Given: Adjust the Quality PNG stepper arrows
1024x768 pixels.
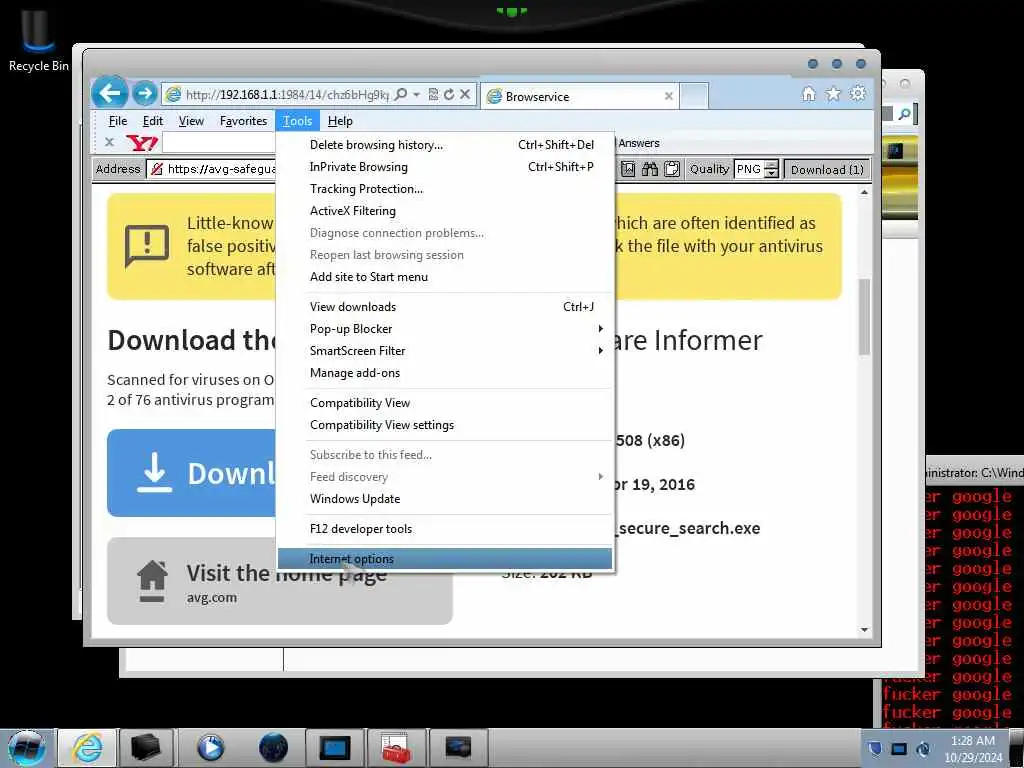Looking at the screenshot, I should 771,169.
